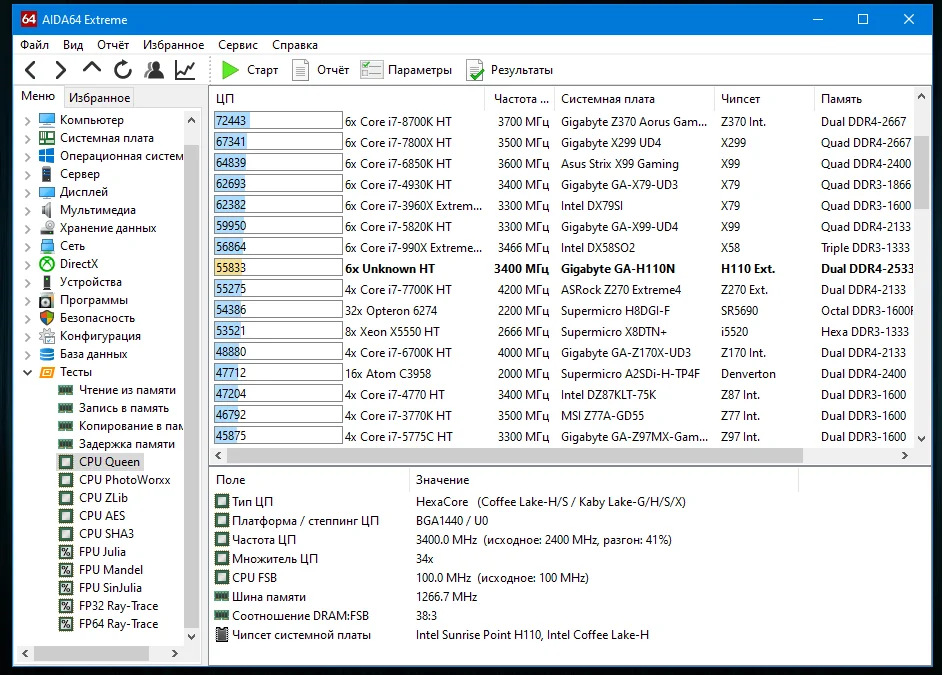Open the Service menu

[x=237, y=45]
